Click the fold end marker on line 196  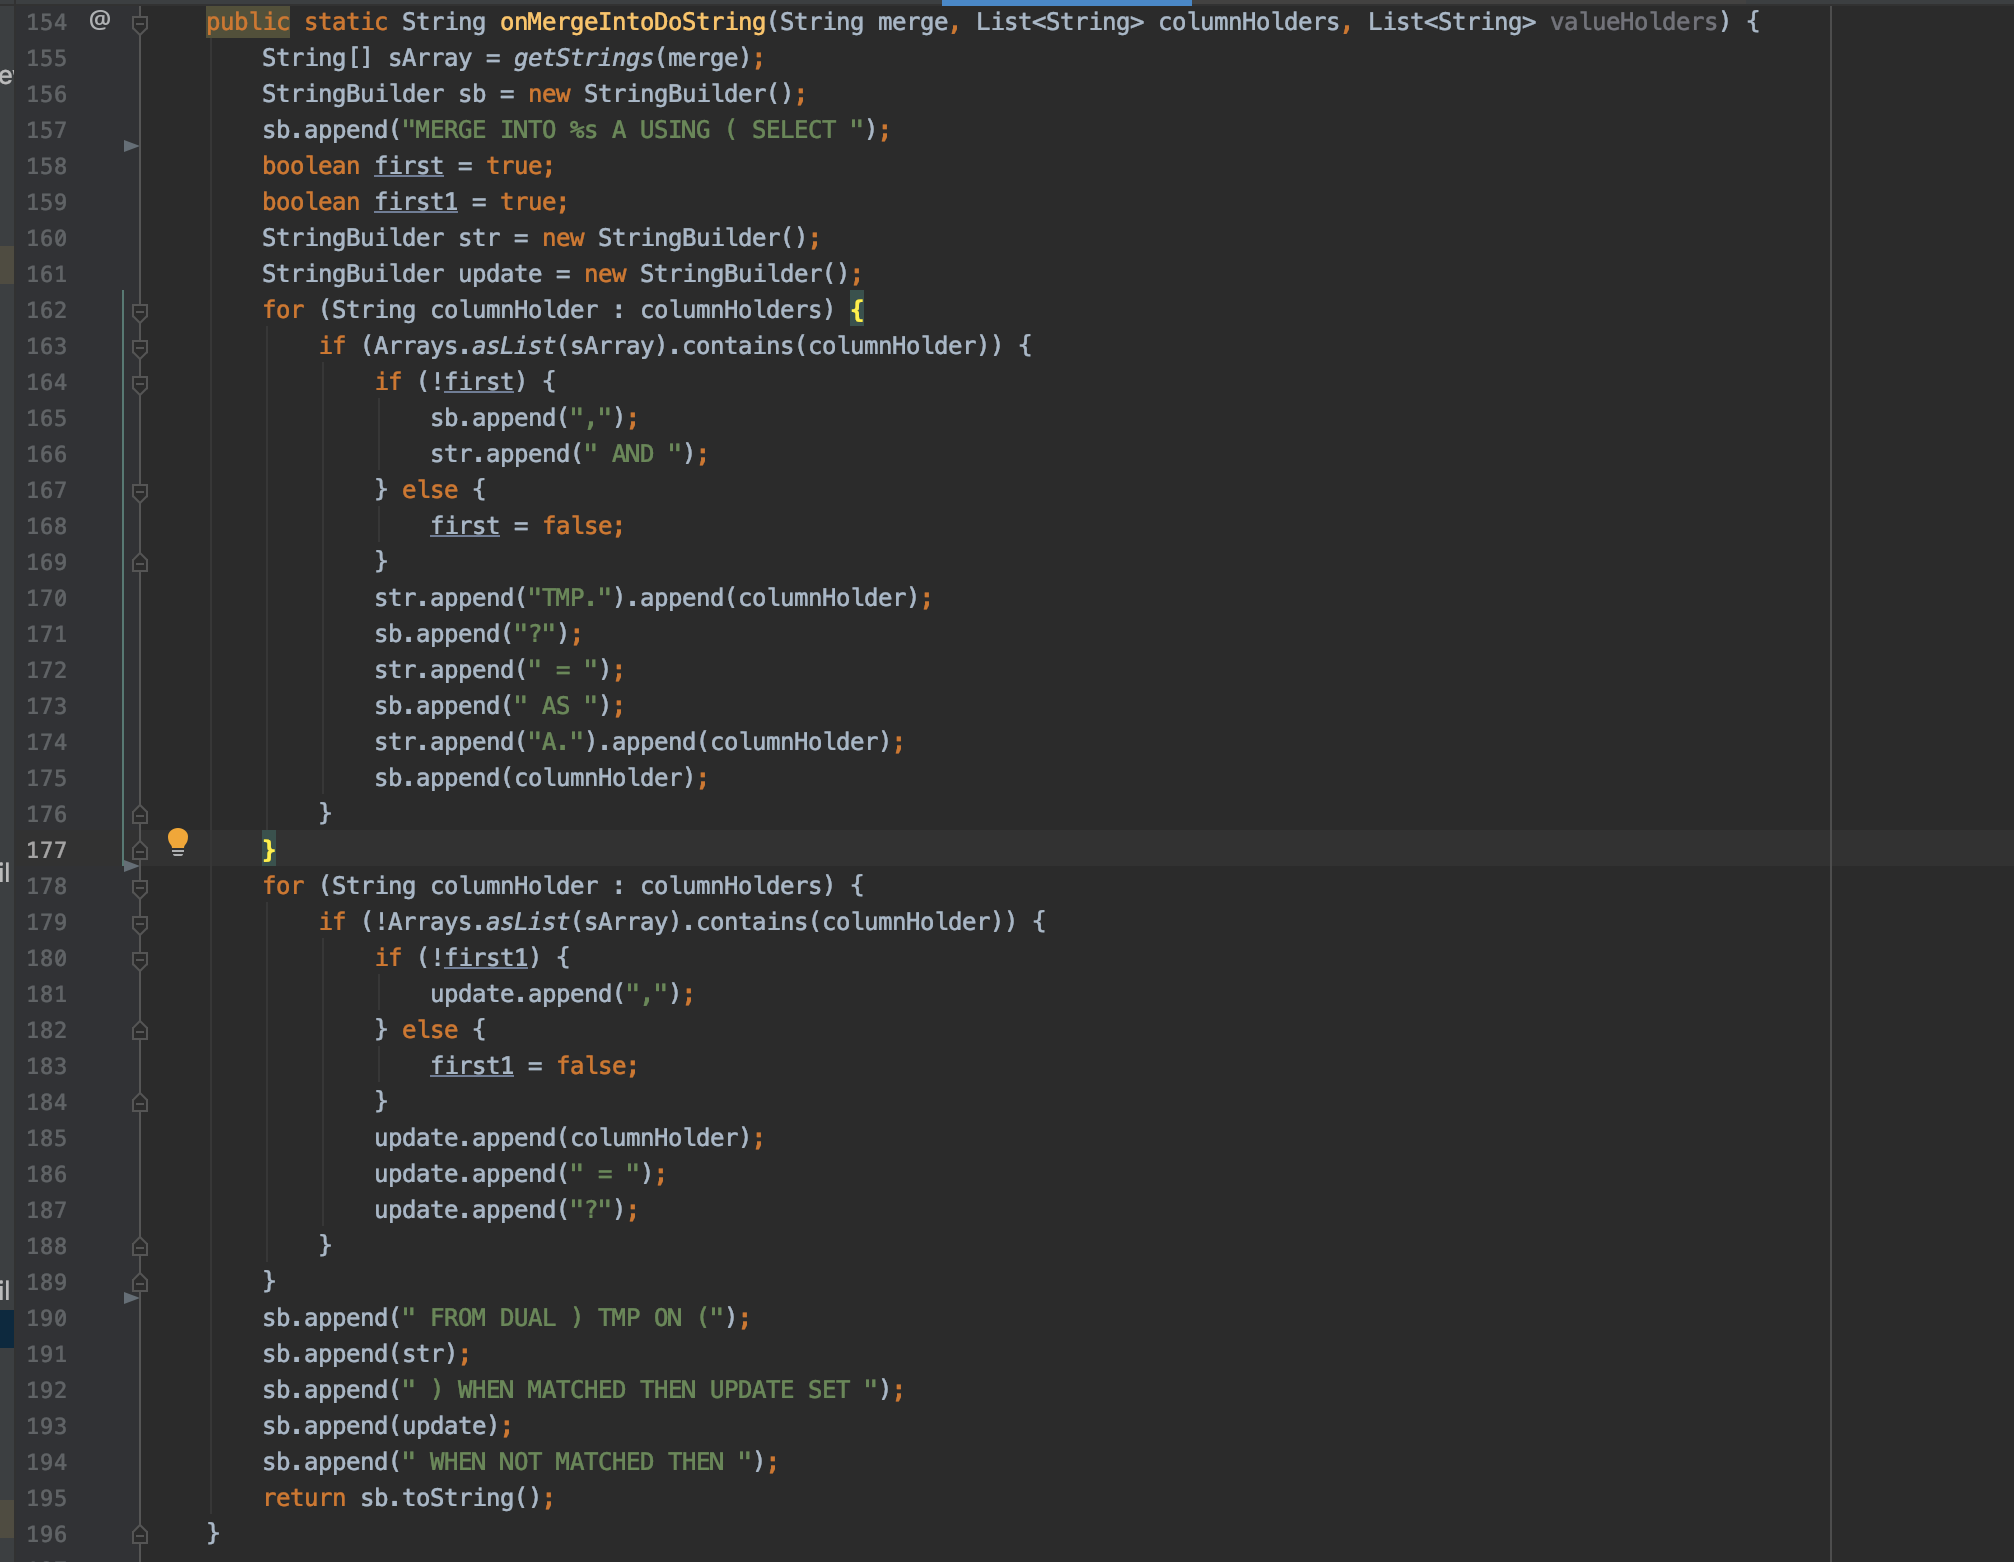(140, 1534)
